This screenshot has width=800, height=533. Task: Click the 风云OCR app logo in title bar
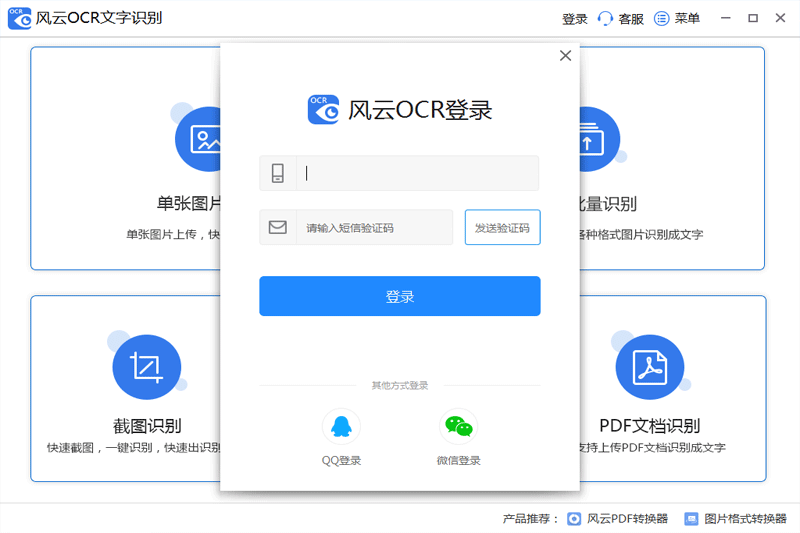coord(18,18)
